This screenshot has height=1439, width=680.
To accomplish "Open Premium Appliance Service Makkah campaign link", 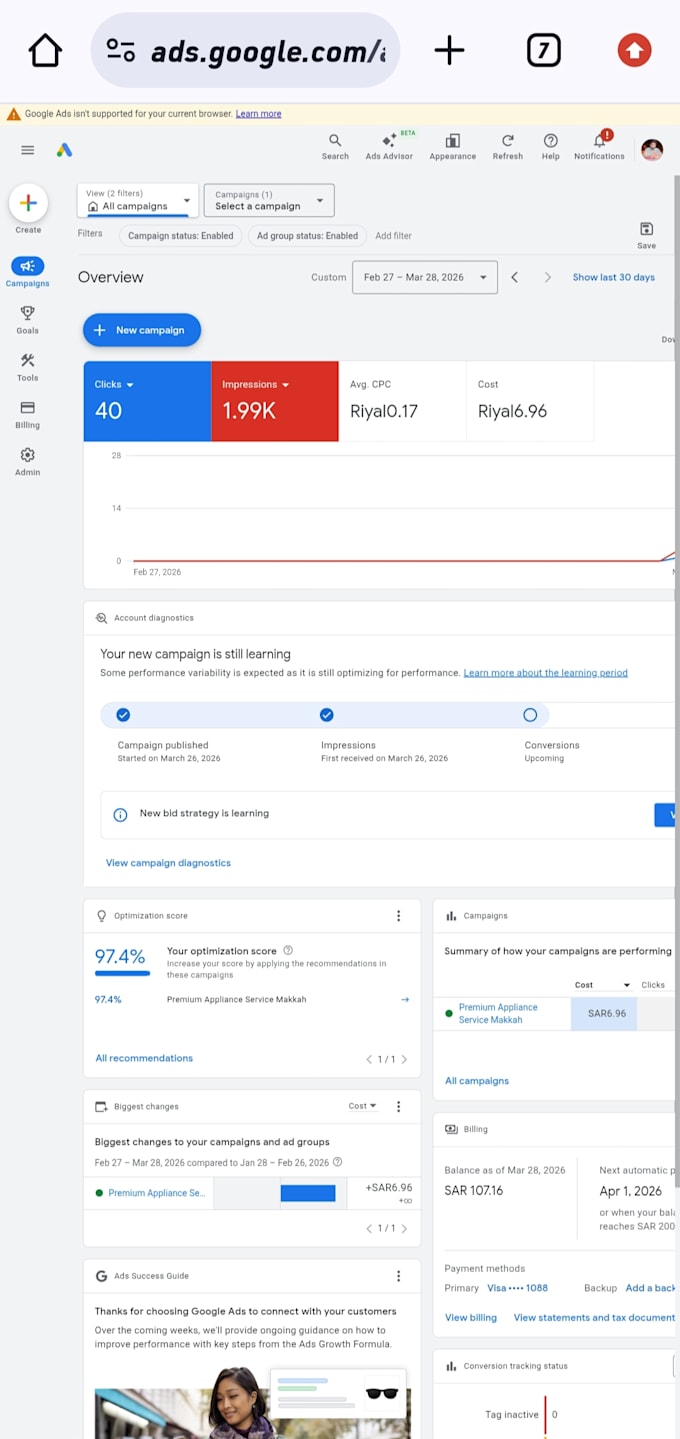I will 498,1013.
